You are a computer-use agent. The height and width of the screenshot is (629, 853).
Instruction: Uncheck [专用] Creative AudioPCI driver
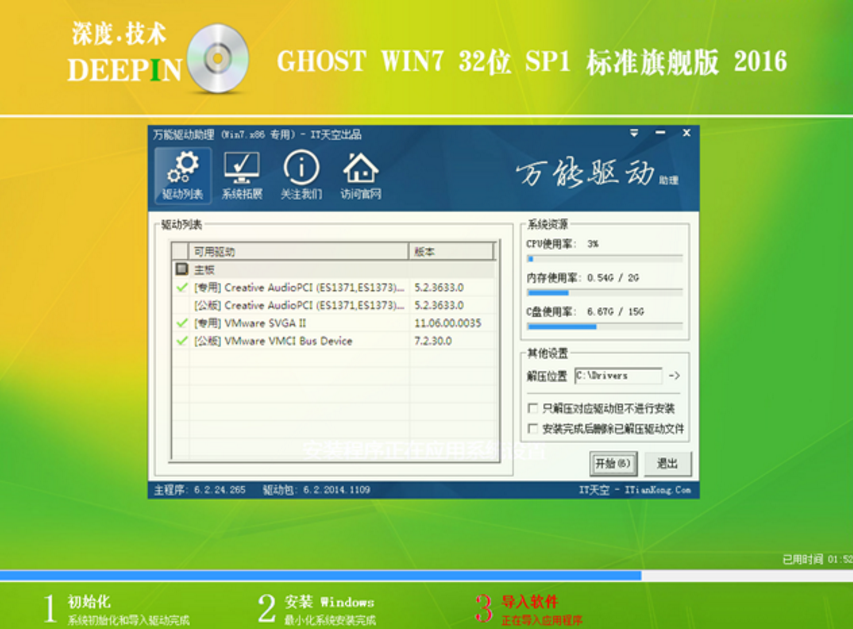182,287
